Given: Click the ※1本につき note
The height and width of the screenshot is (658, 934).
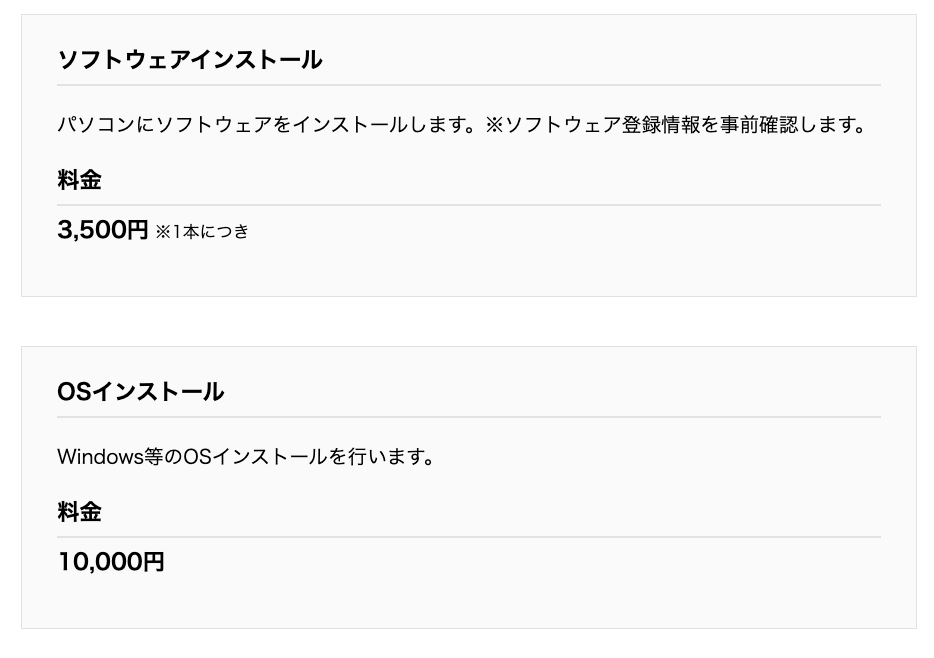Looking at the screenshot, I should point(202,232).
